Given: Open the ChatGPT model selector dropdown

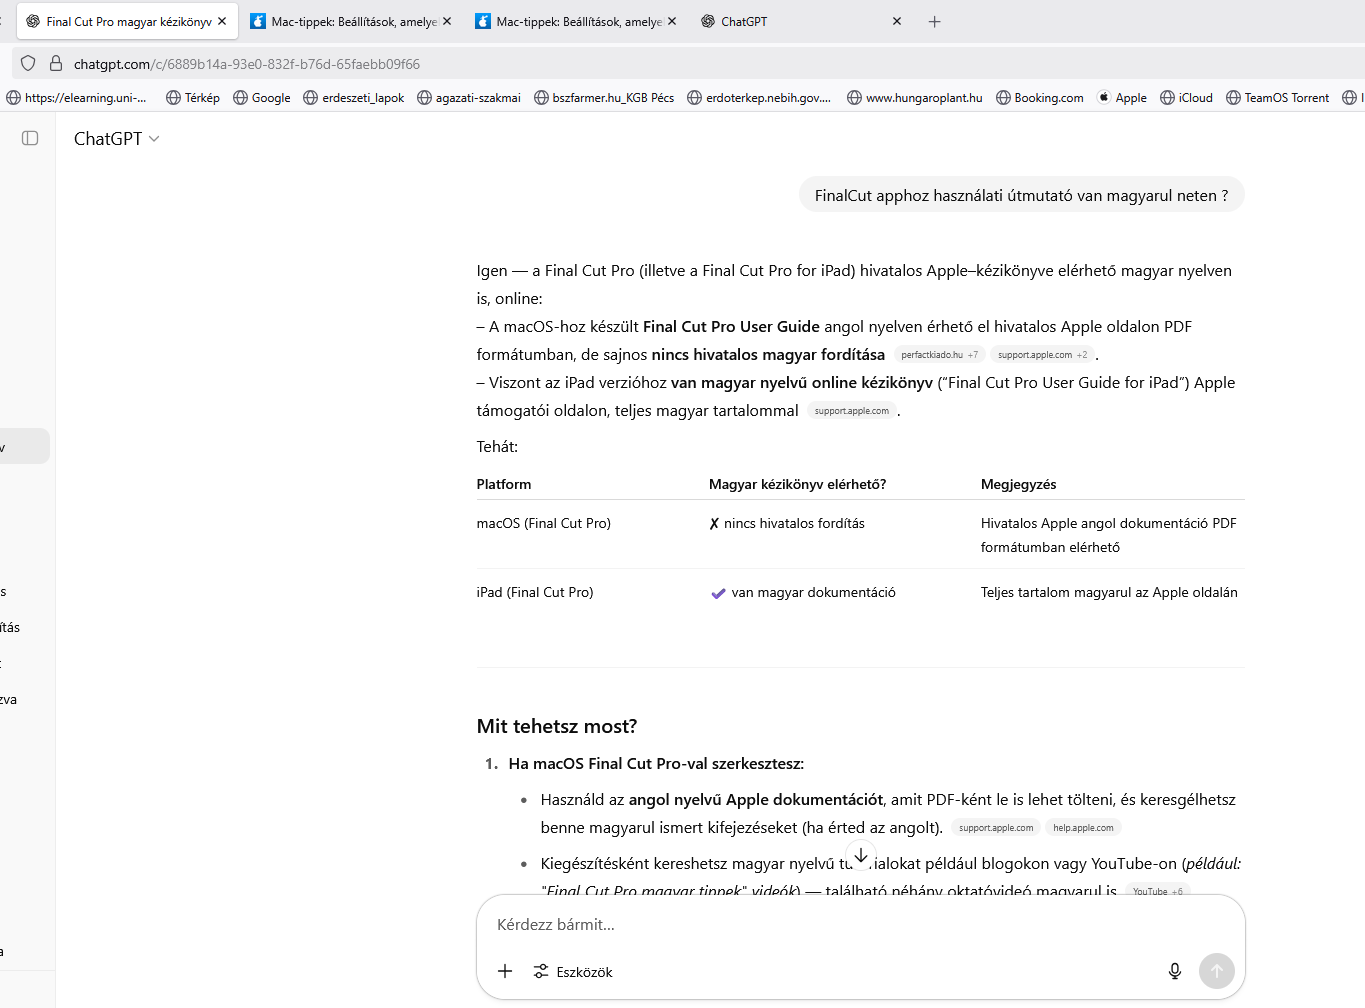Looking at the screenshot, I should tap(116, 139).
